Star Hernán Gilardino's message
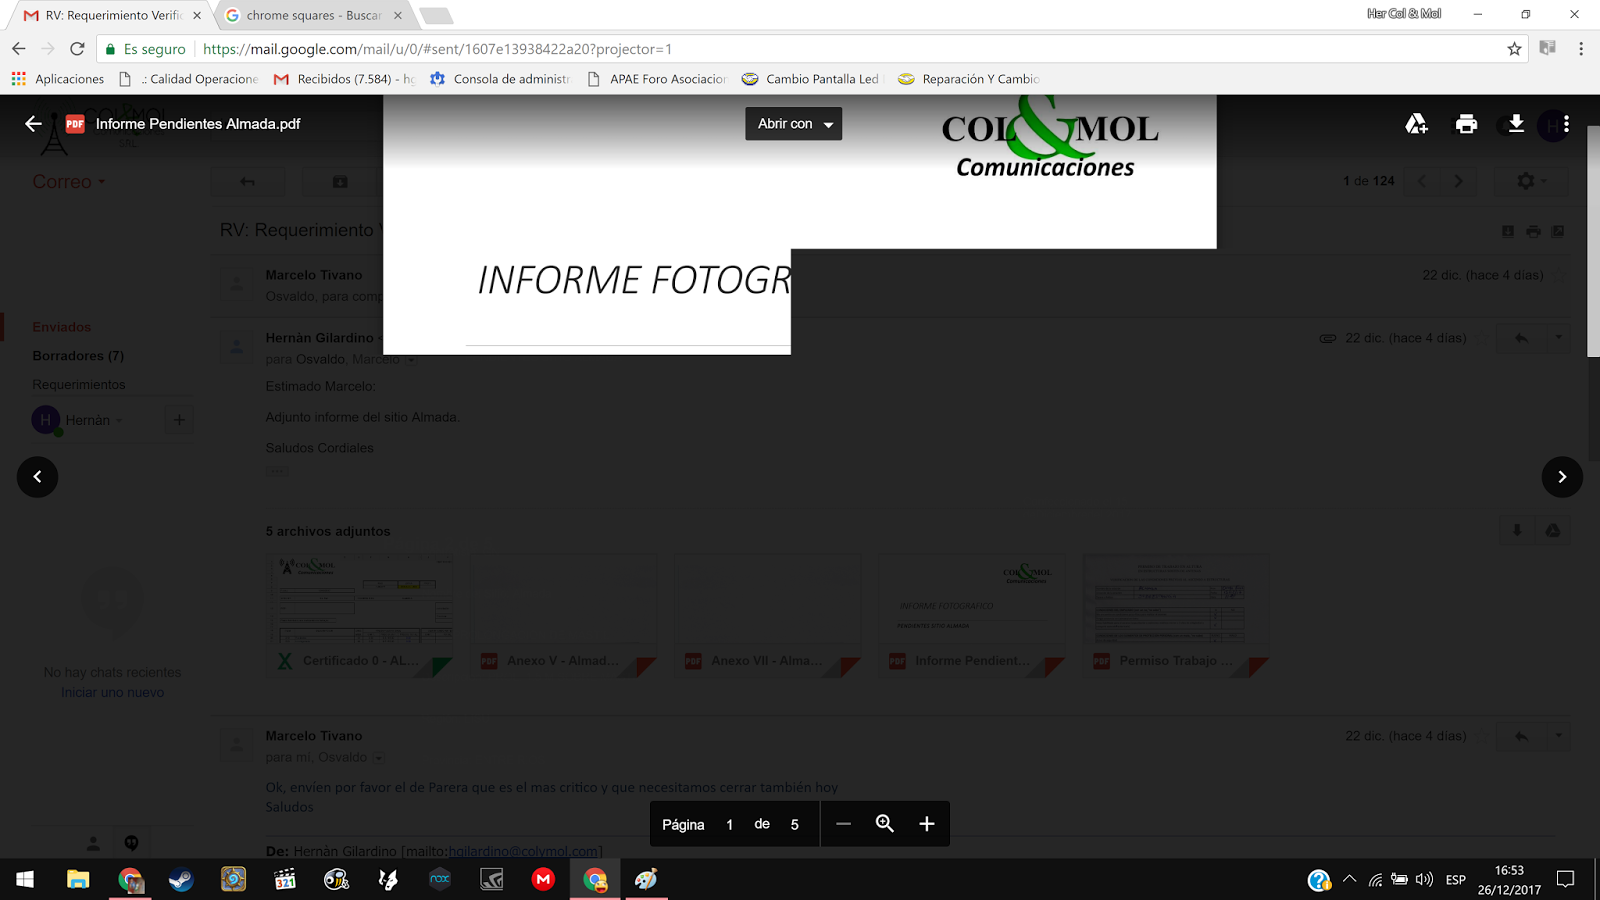This screenshot has height=900, width=1600. pyautogui.click(x=1483, y=338)
